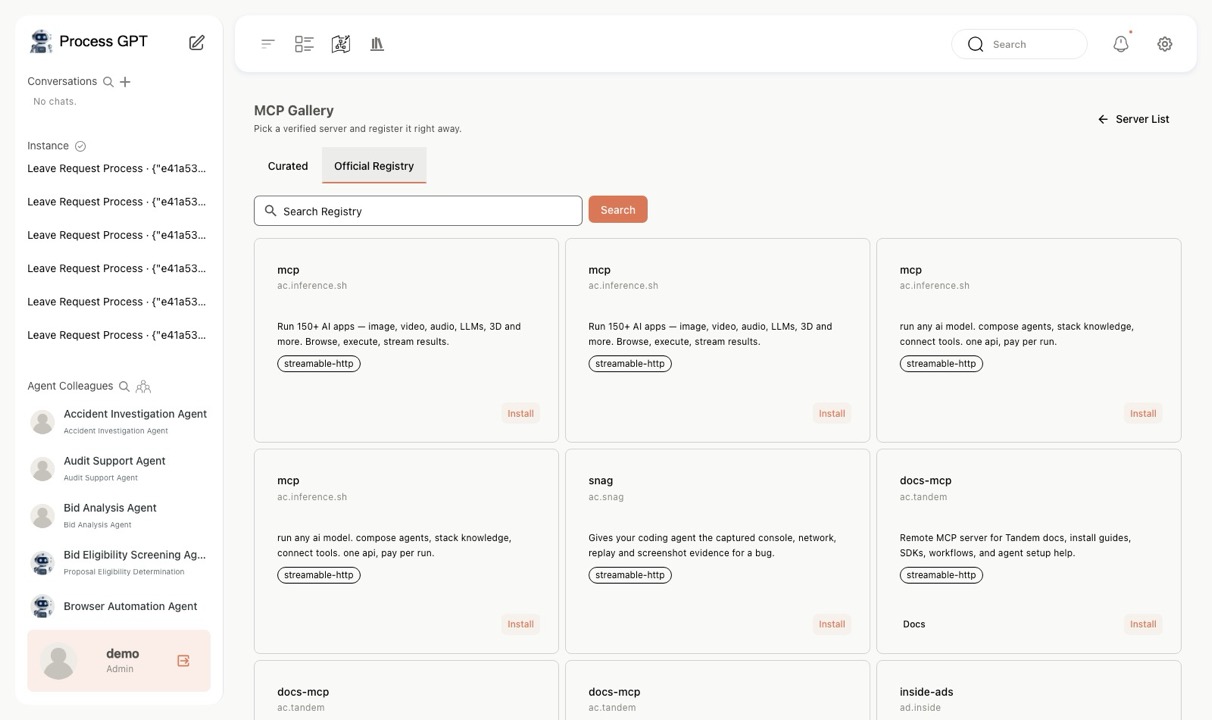Image resolution: width=1212 pixels, height=720 pixels.
Task: Click the Bid Analysis Agent avatar
Action: 42,516
